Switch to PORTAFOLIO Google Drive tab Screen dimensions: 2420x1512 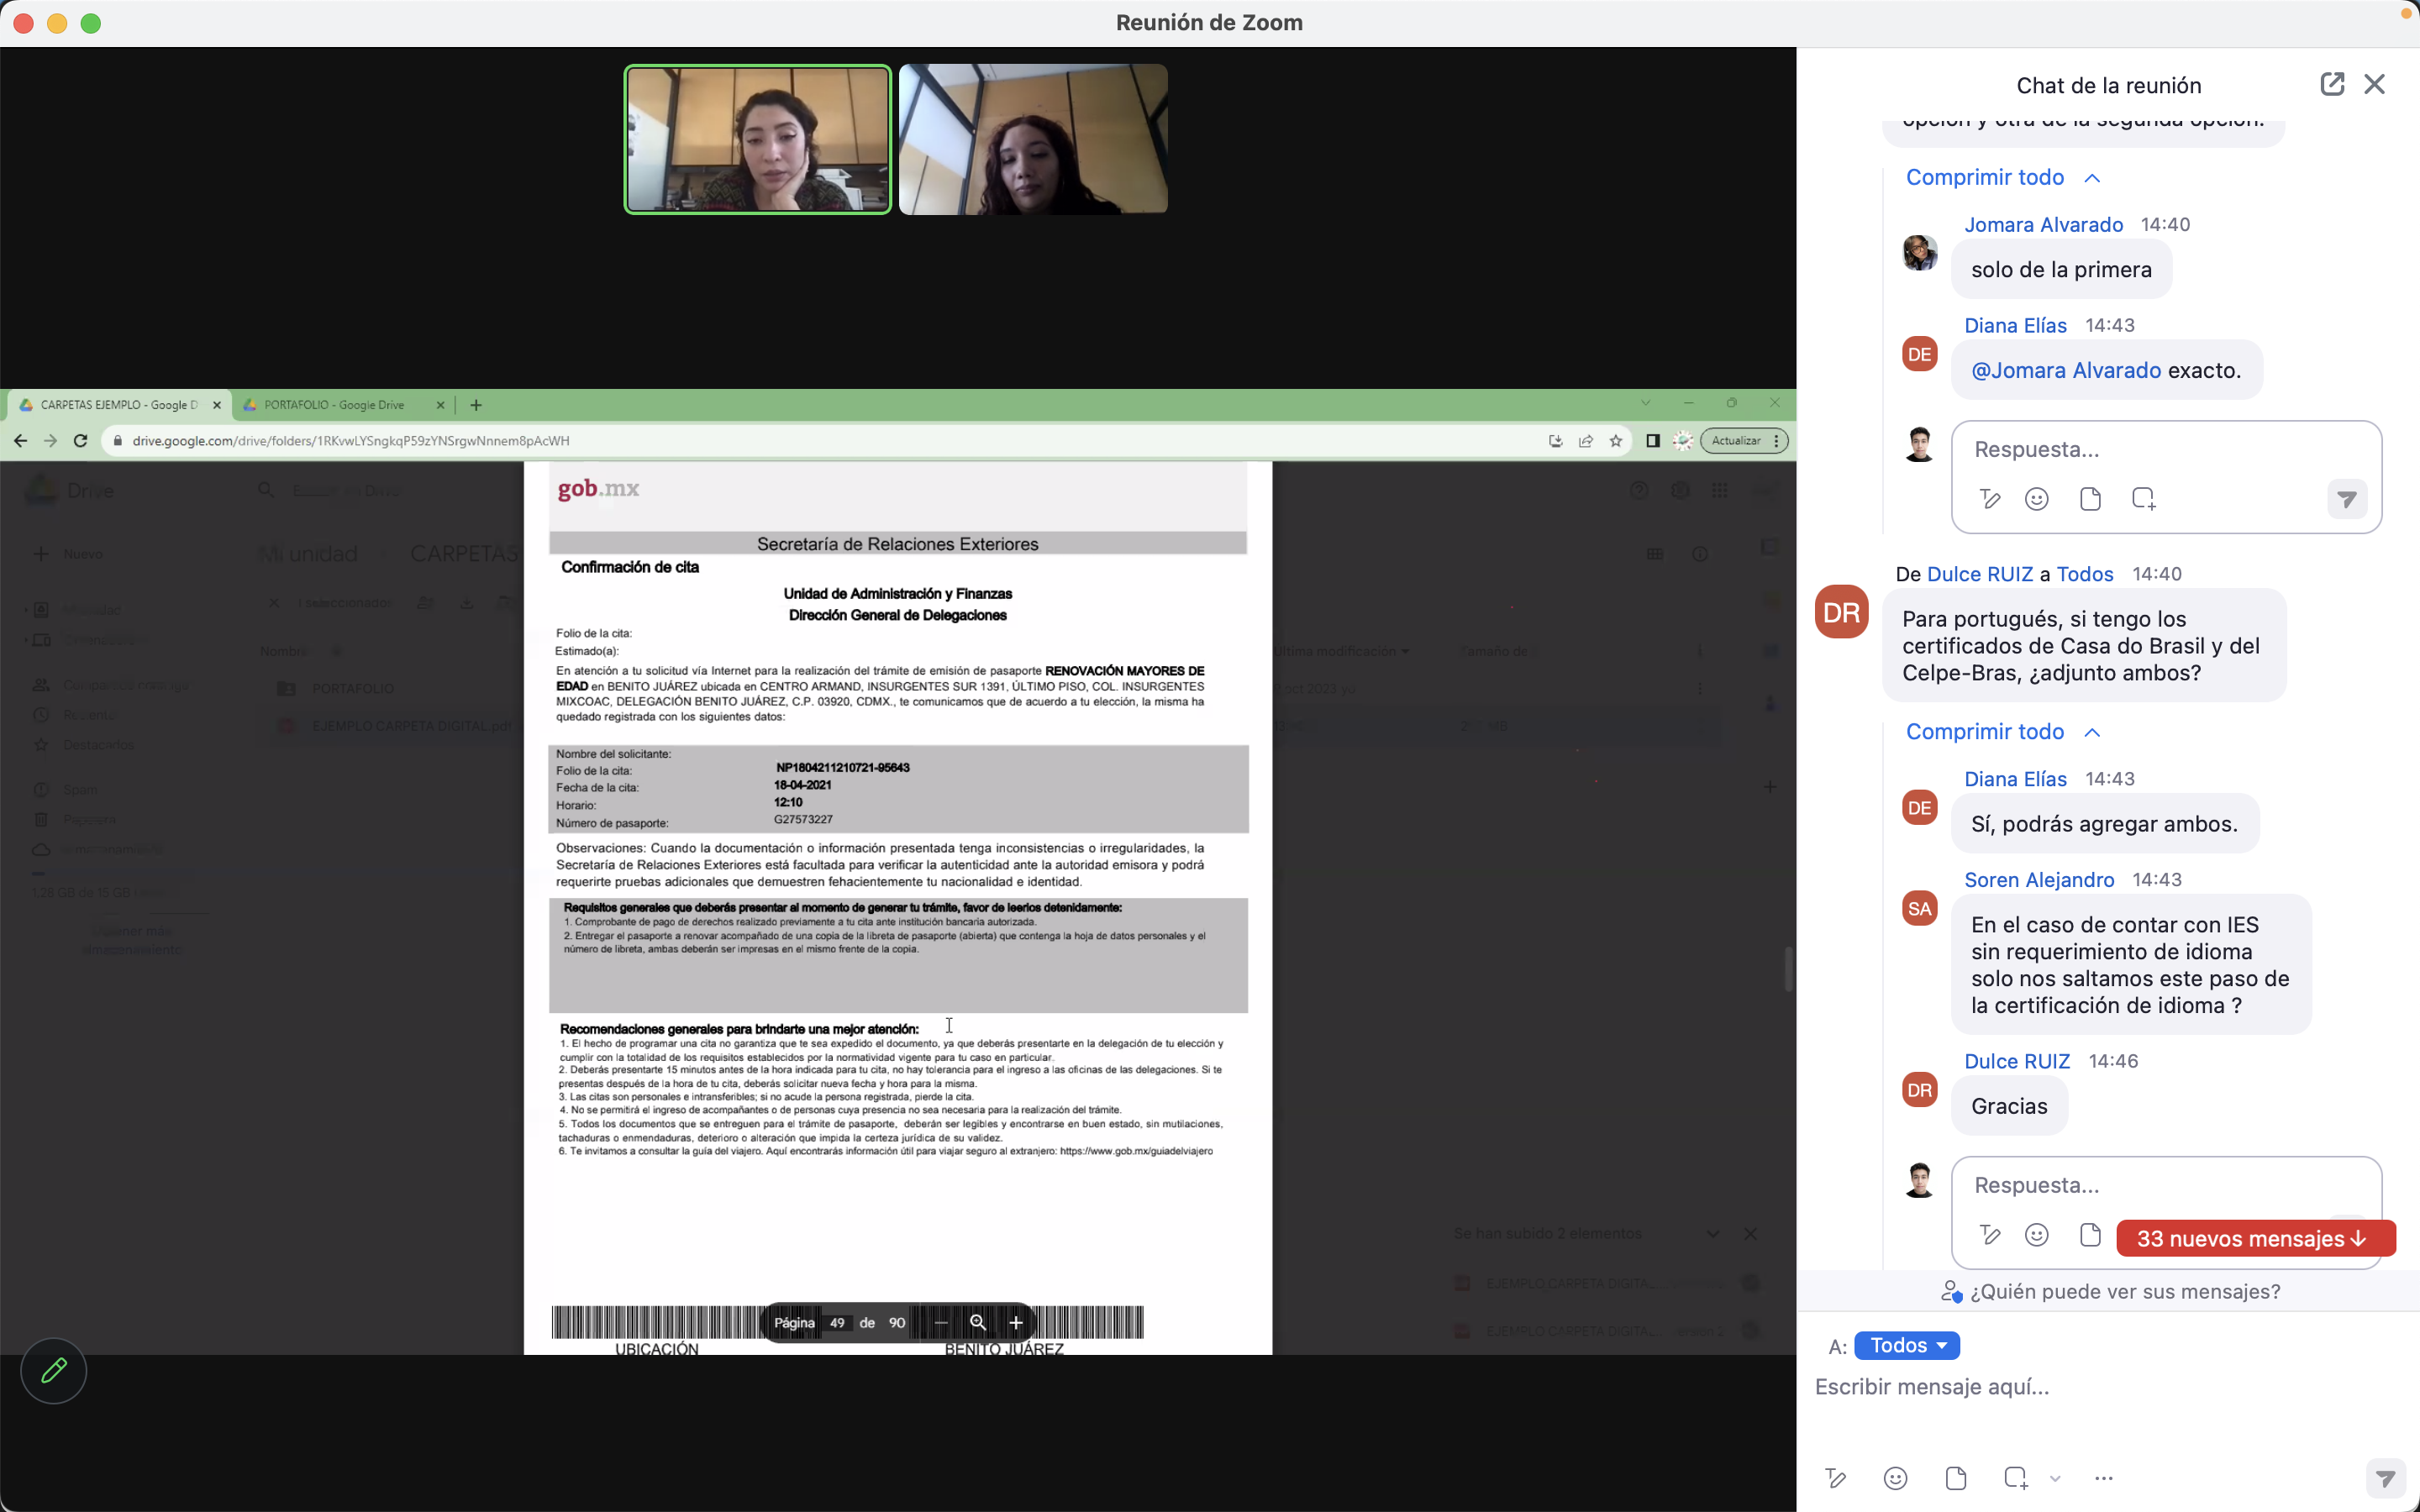(x=334, y=405)
